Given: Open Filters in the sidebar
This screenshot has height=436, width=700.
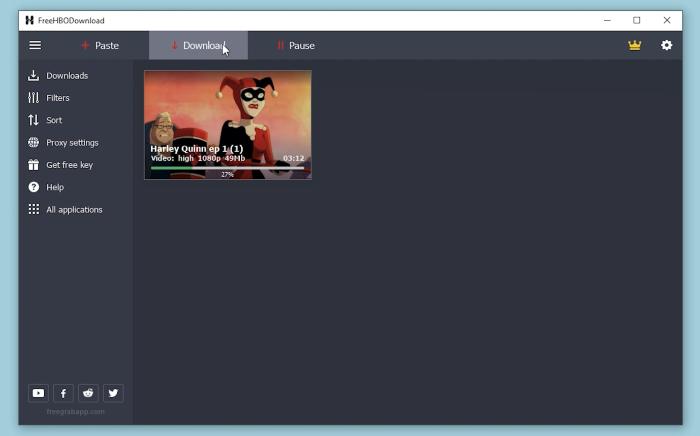Looking at the screenshot, I should click(x=49, y=98).
